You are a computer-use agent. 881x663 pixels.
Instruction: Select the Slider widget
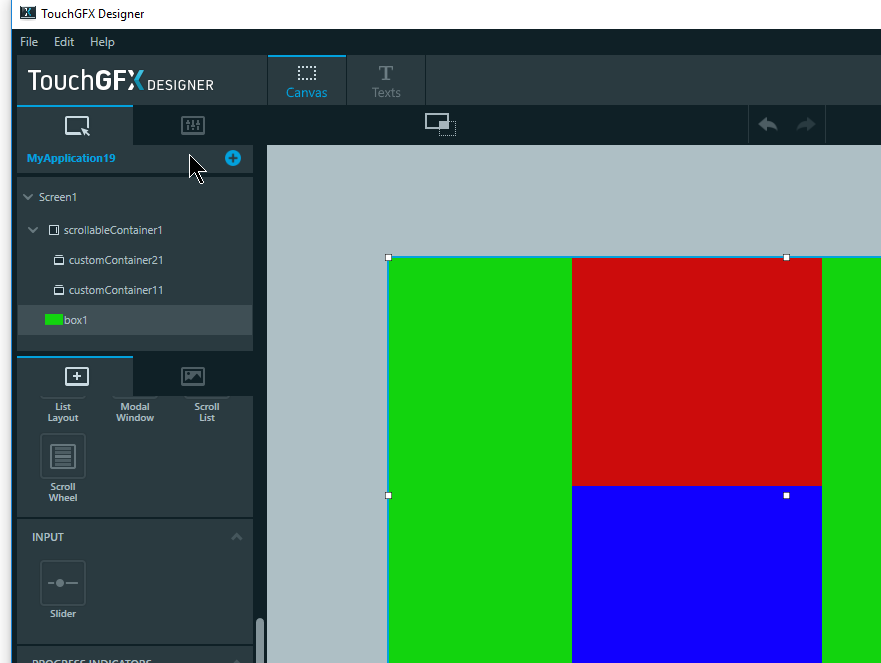pos(63,589)
